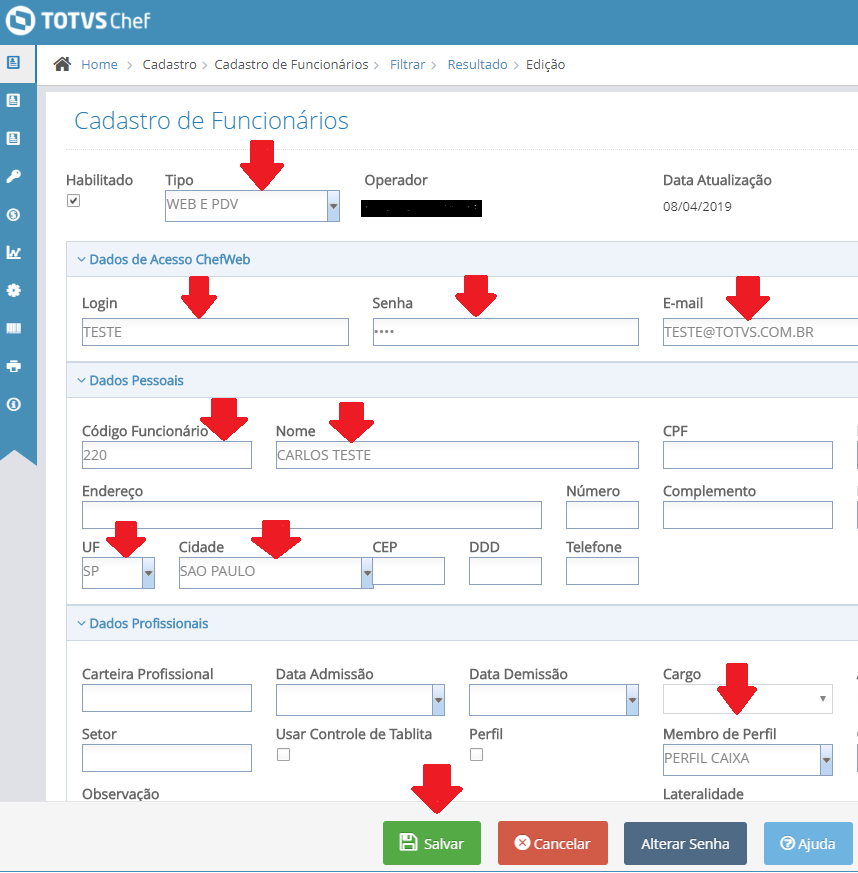
Task: Click the Senha password field
Action: (x=506, y=332)
